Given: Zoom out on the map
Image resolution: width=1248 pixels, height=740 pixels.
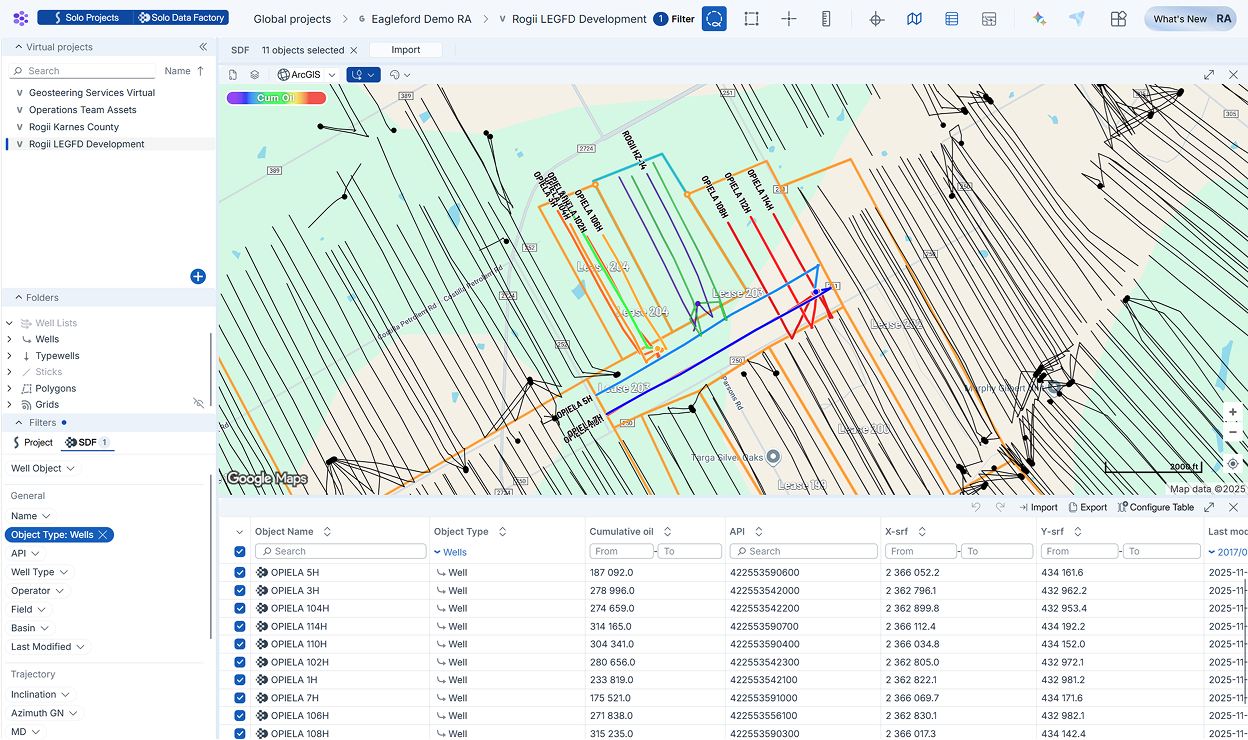Looking at the screenshot, I should [x=1233, y=433].
